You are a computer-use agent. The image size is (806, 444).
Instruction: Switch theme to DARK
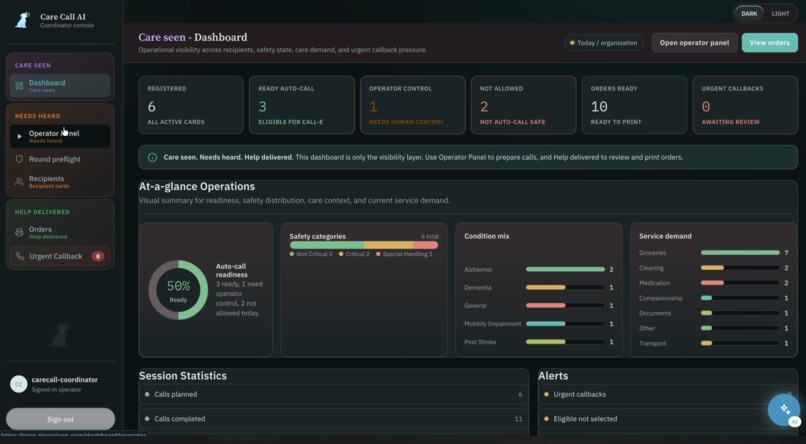749,14
